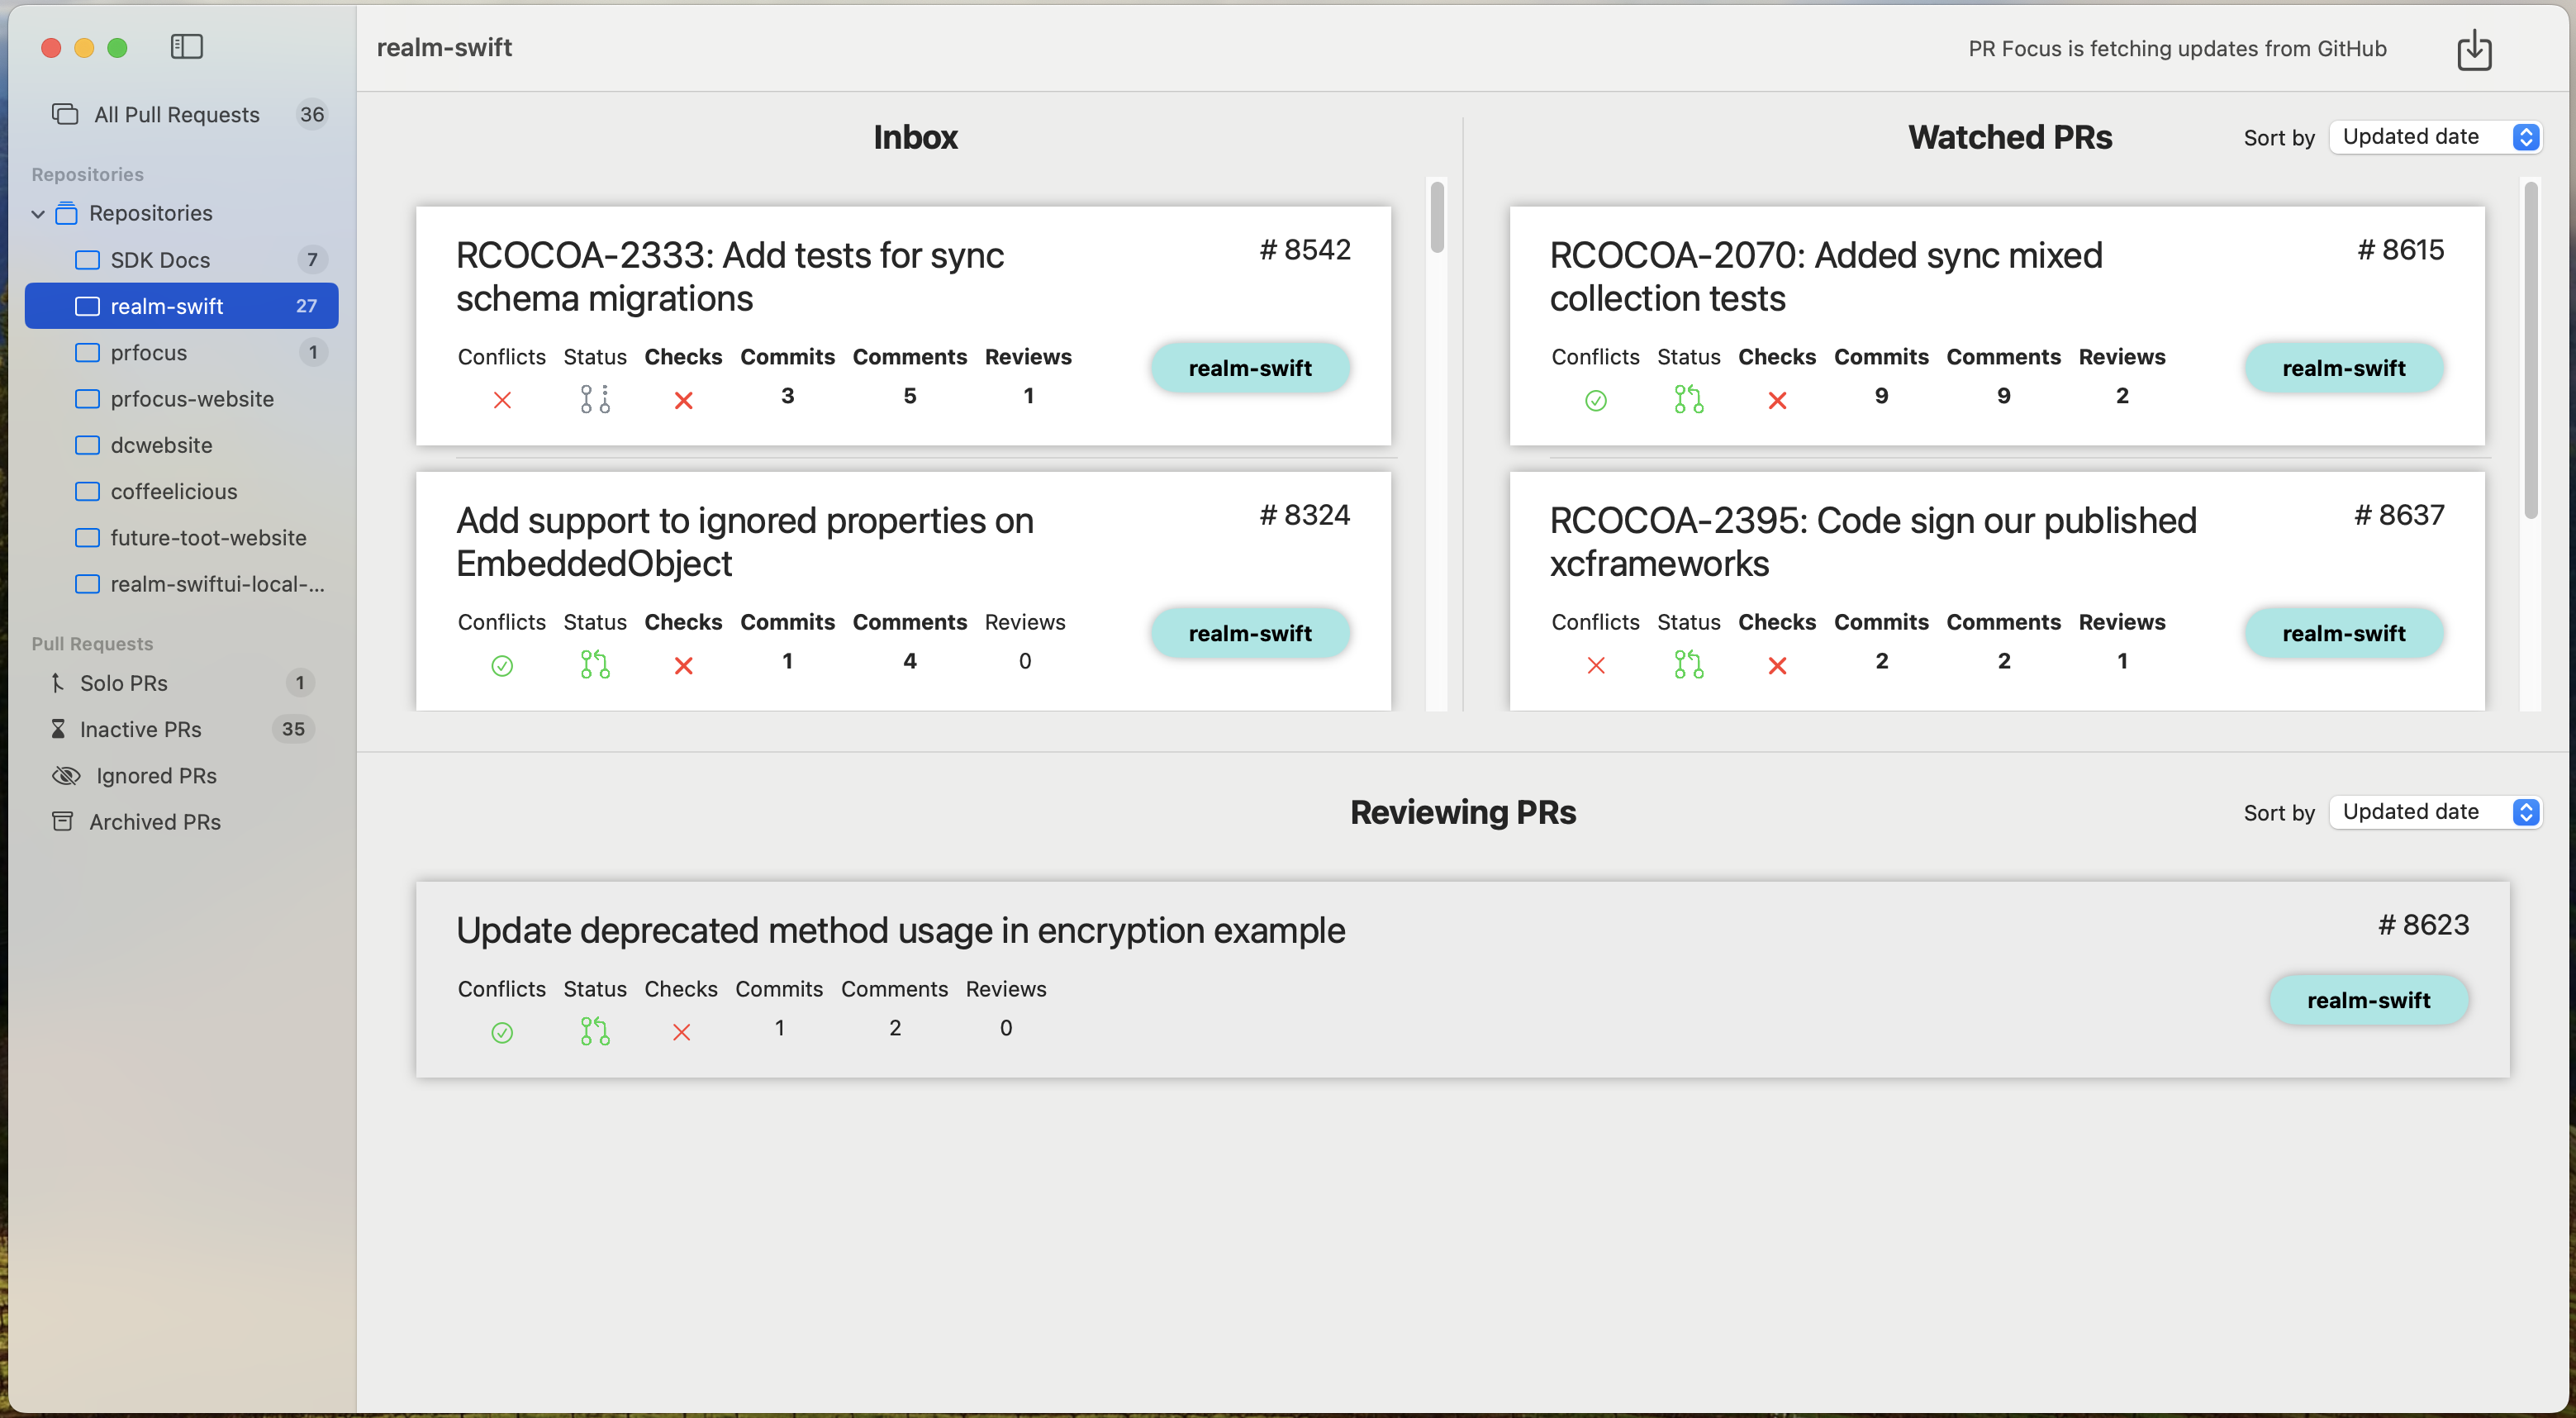The image size is (2576, 1418).
Task: Click PR number # 8637
Action: (x=2399, y=515)
